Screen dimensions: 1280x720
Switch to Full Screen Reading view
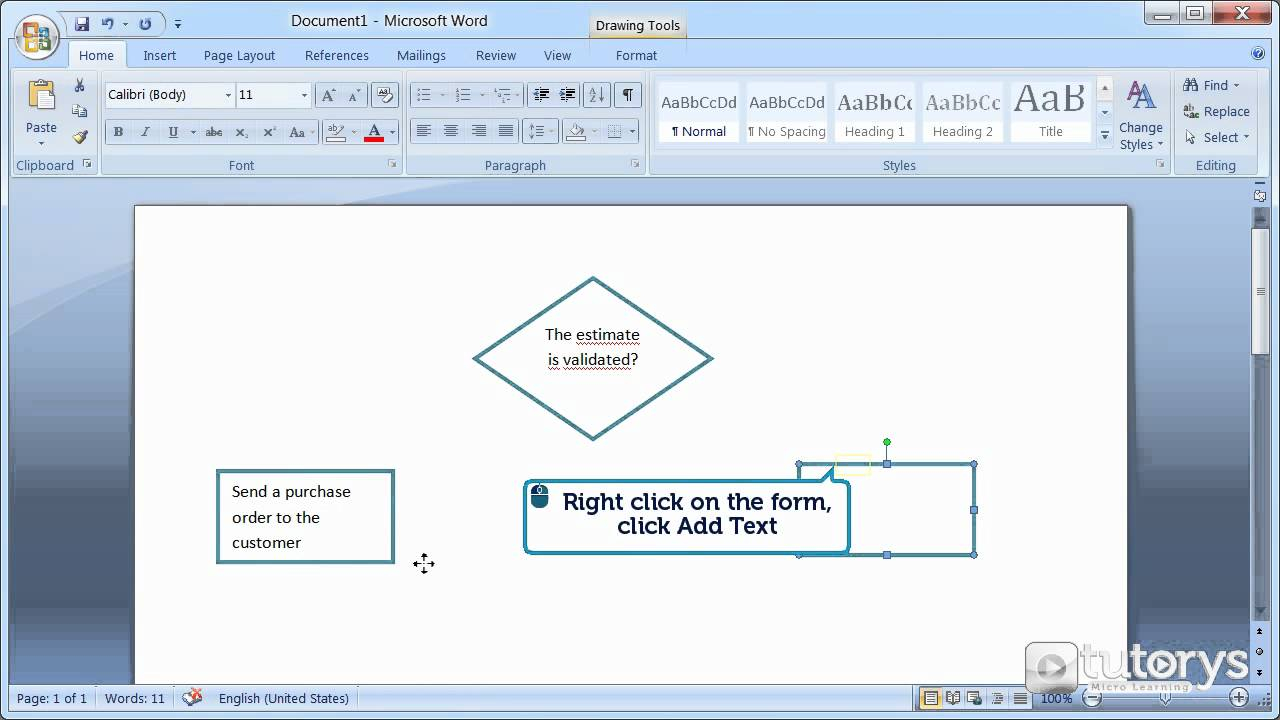953,698
